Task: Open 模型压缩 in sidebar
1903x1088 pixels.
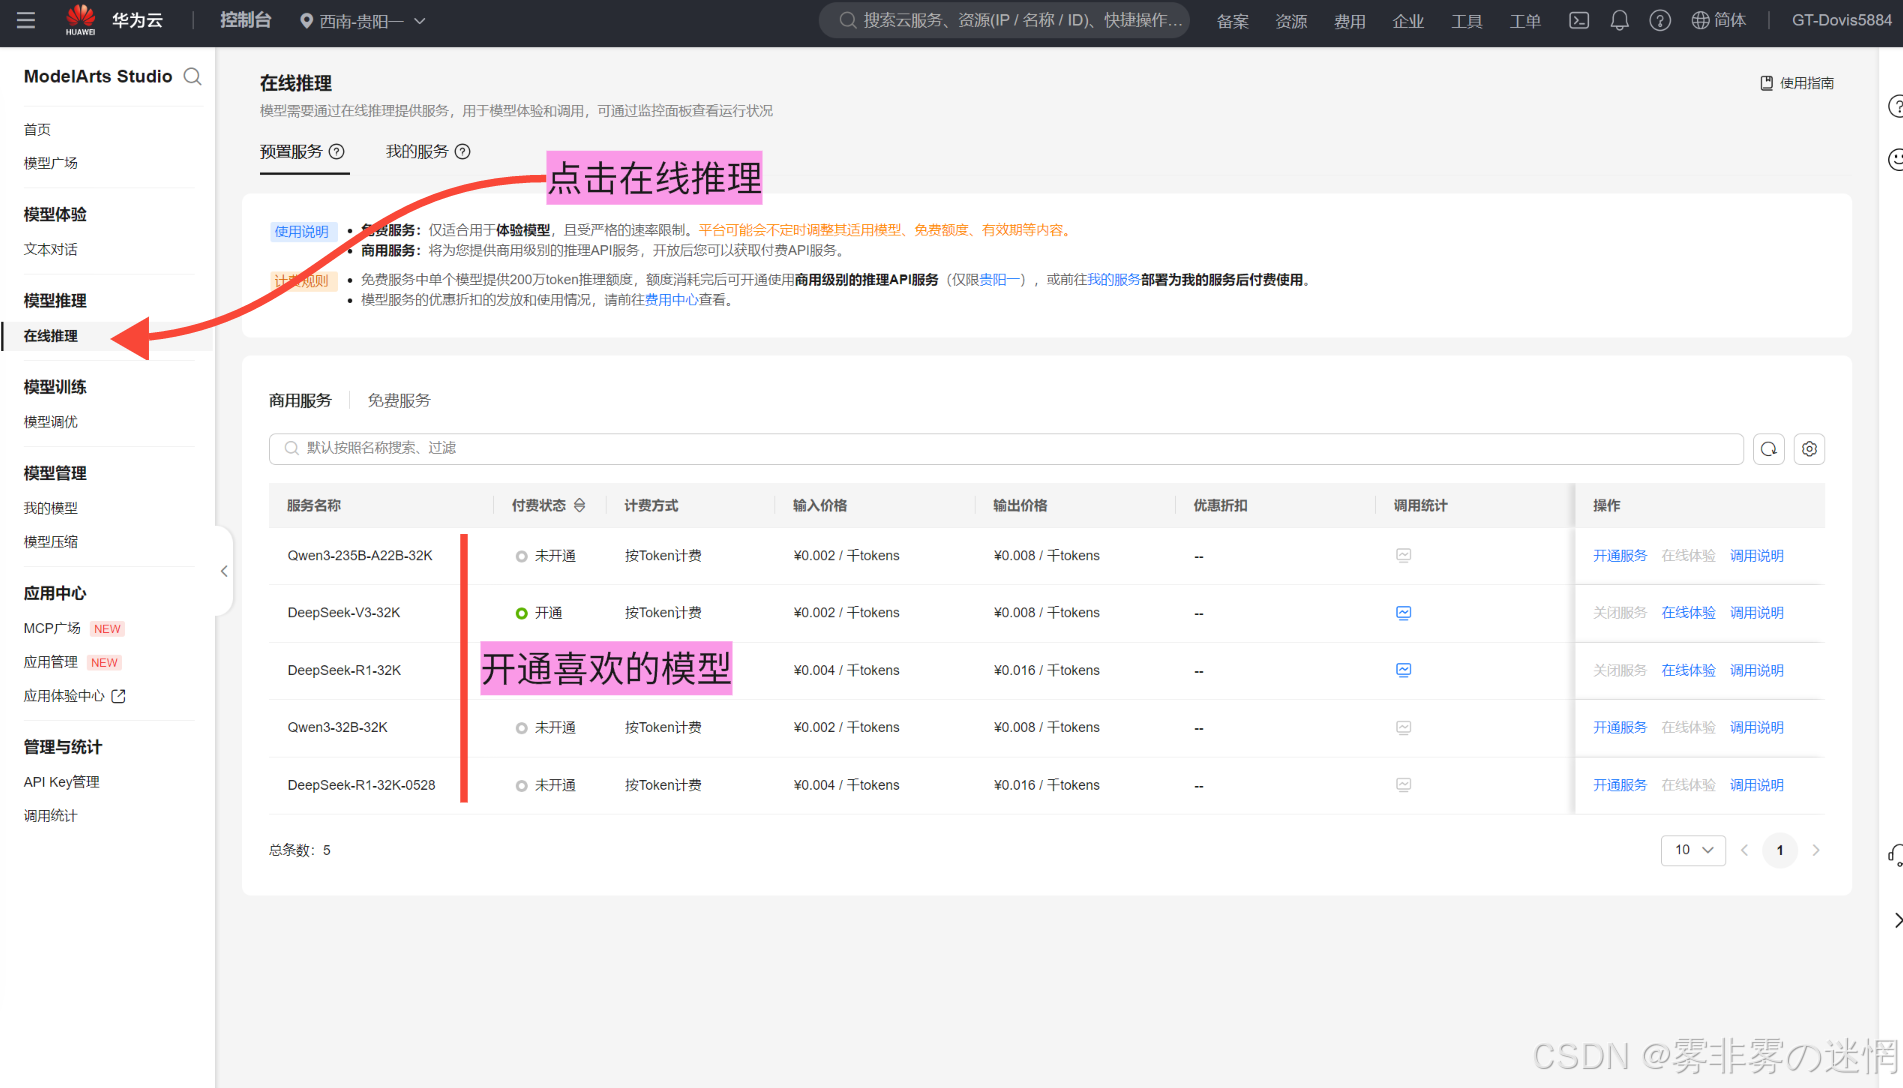Action: [x=51, y=542]
